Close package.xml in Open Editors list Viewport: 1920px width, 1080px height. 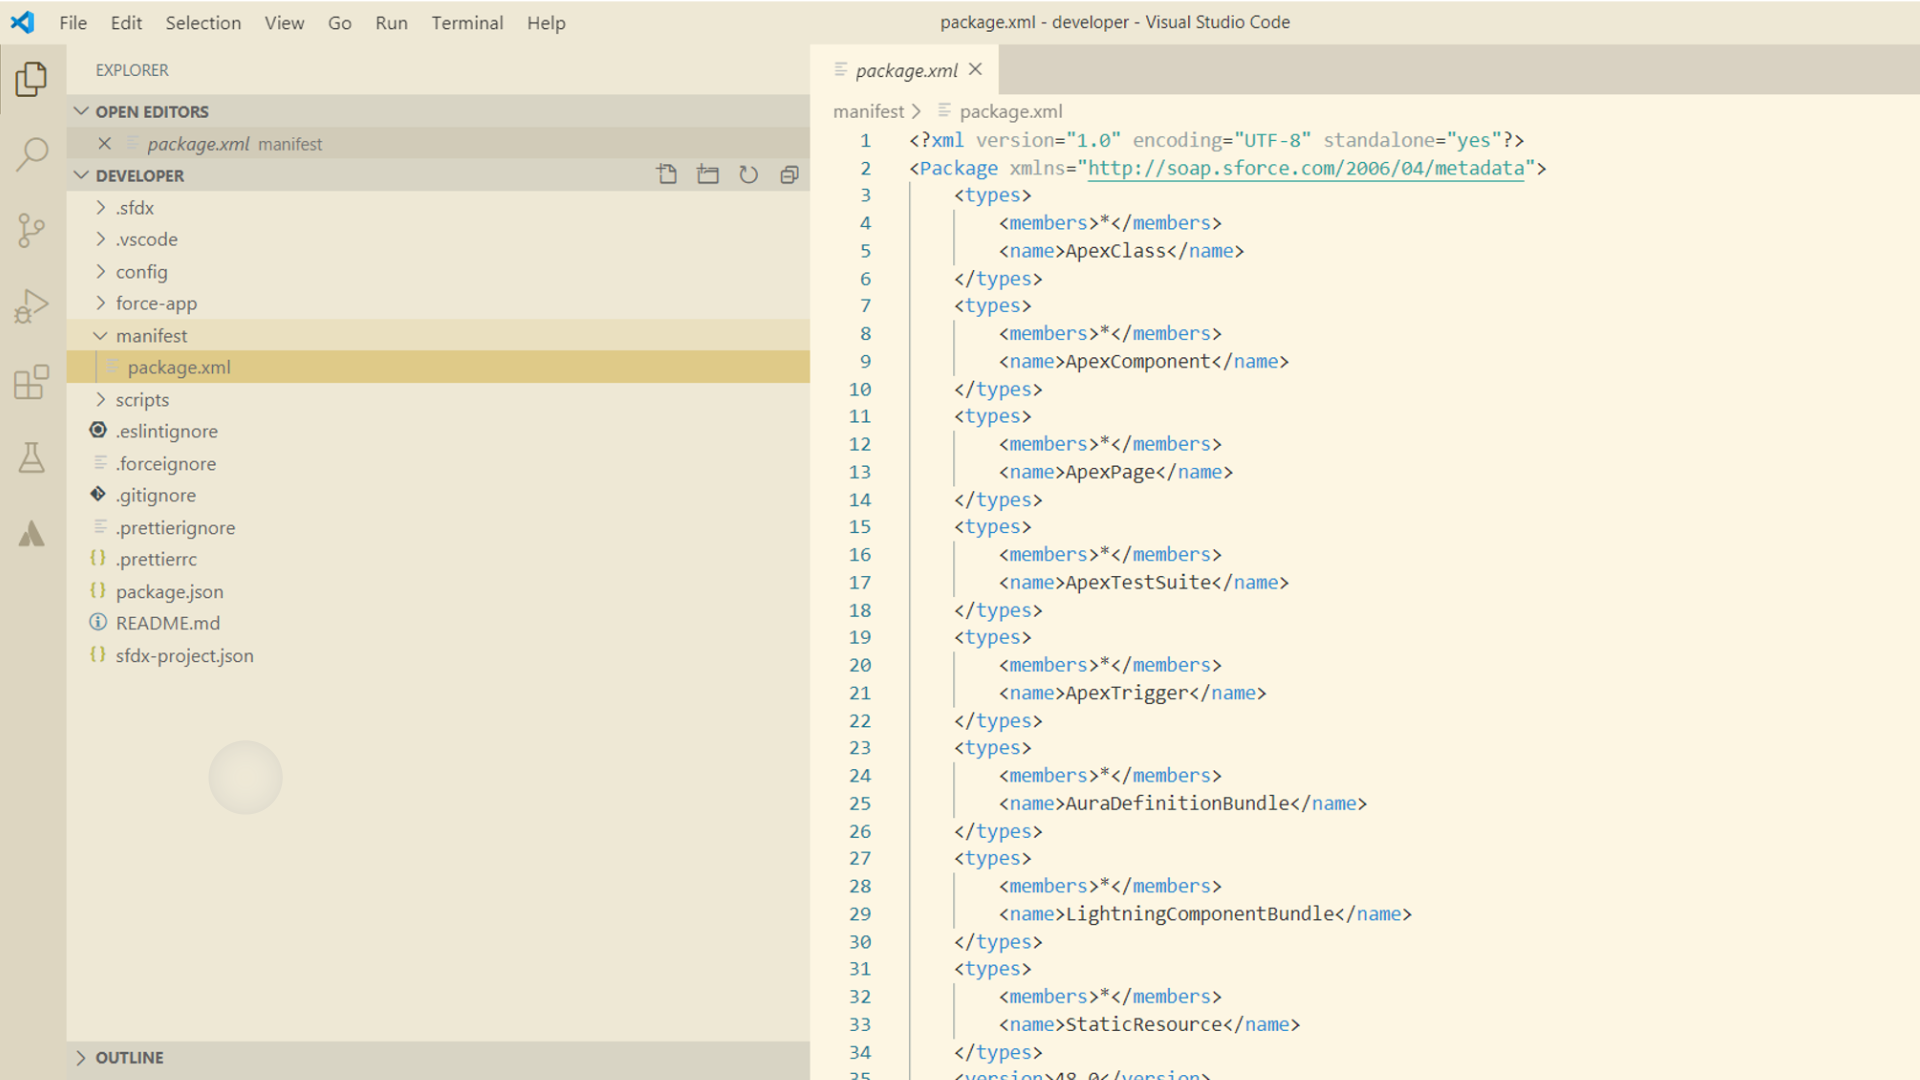(104, 143)
